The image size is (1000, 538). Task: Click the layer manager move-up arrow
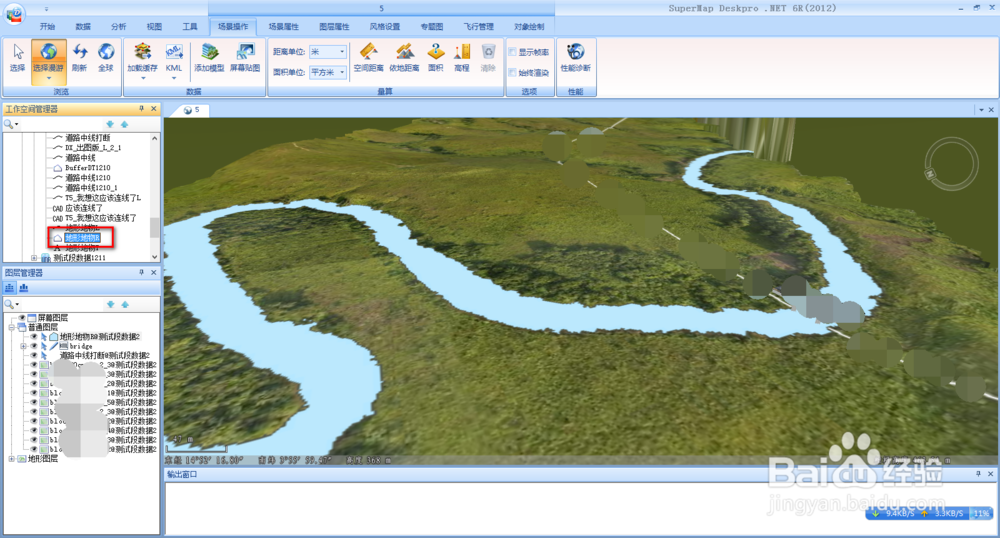(125, 305)
